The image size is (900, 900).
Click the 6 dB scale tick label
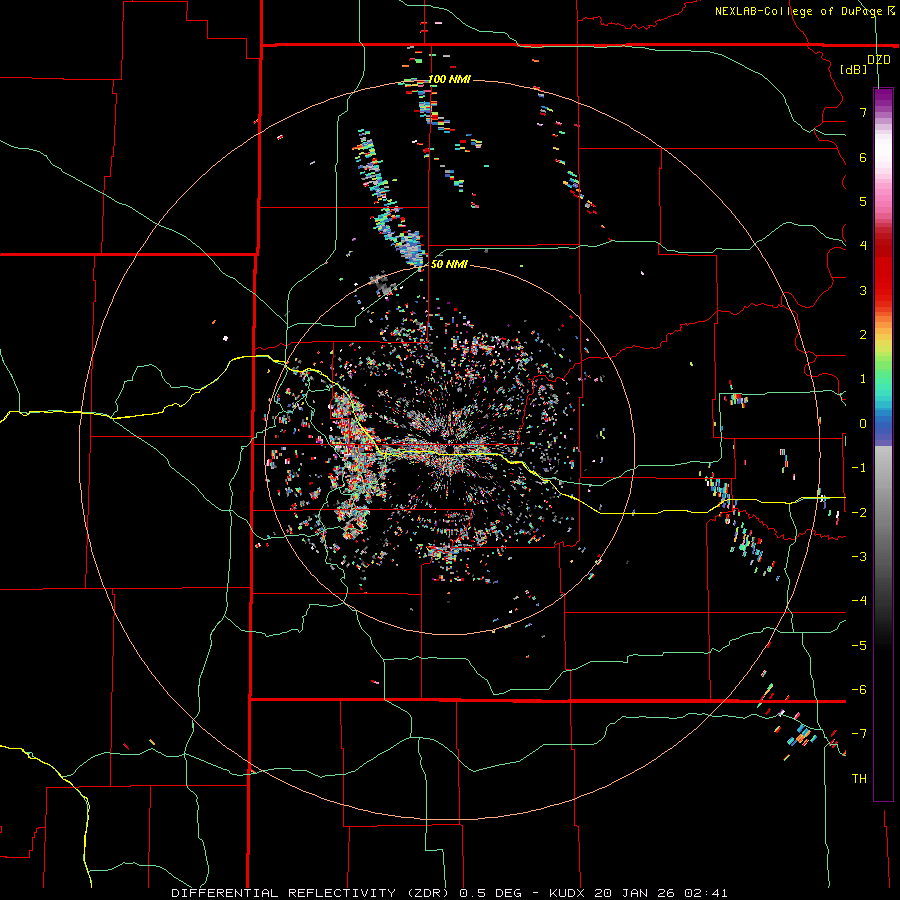pos(863,157)
